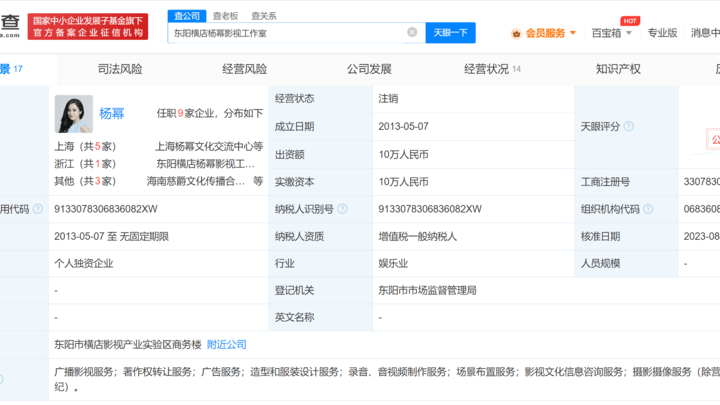Screen dimensions: 720x405
Task: Click 2013-05-07 至 无固定期限 business term
Action: point(112,236)
